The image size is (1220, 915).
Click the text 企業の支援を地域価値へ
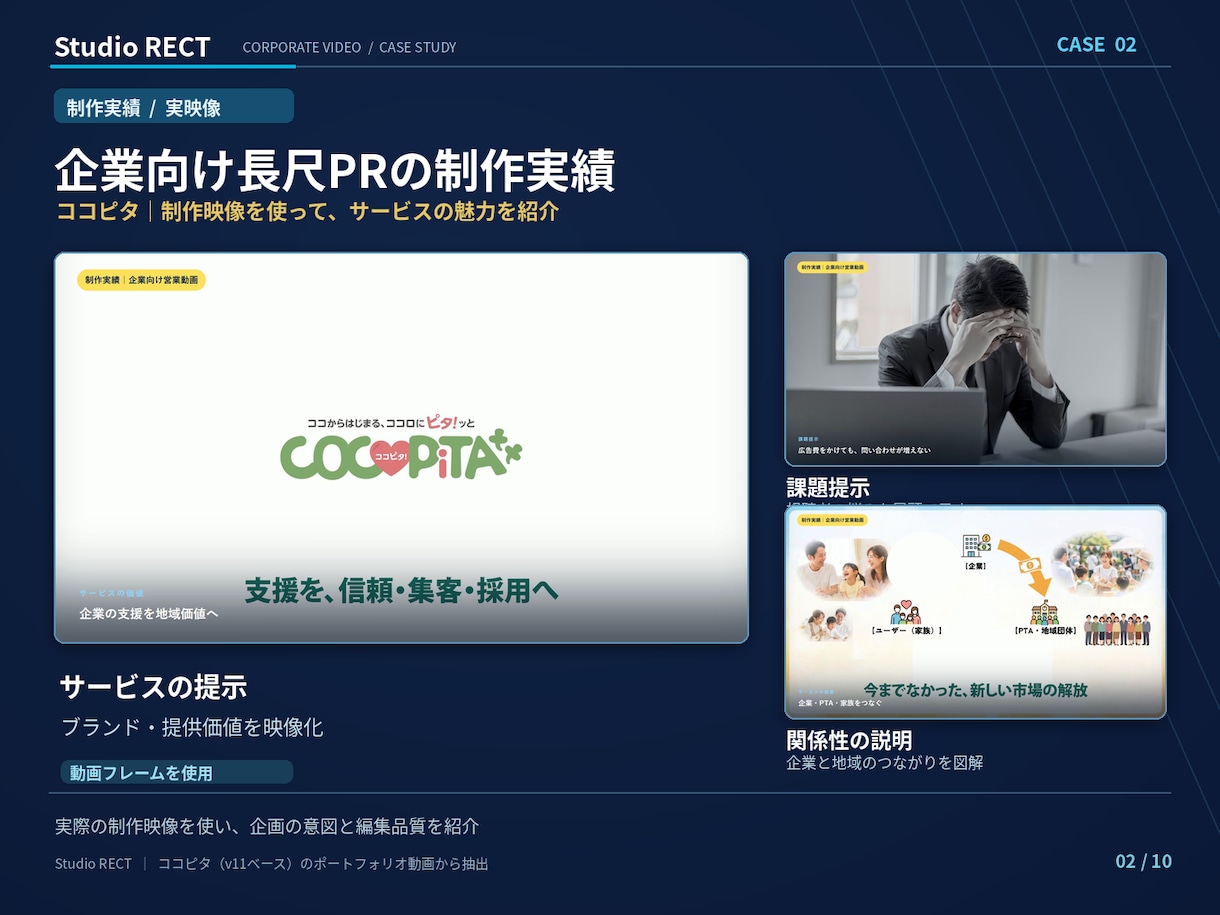149,613
